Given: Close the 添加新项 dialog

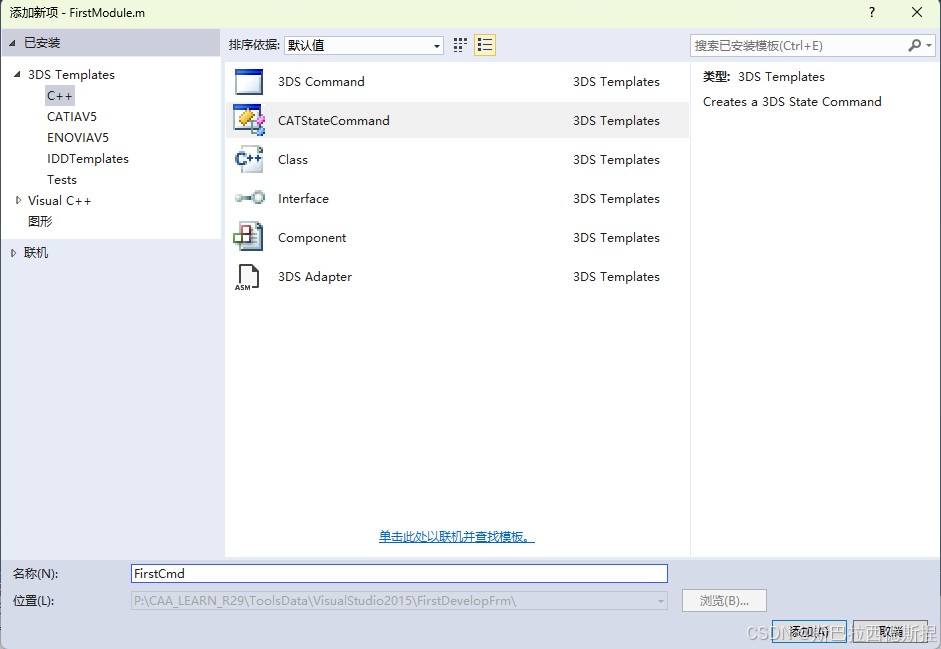Looking at the screenshot, I should [916, 12].
